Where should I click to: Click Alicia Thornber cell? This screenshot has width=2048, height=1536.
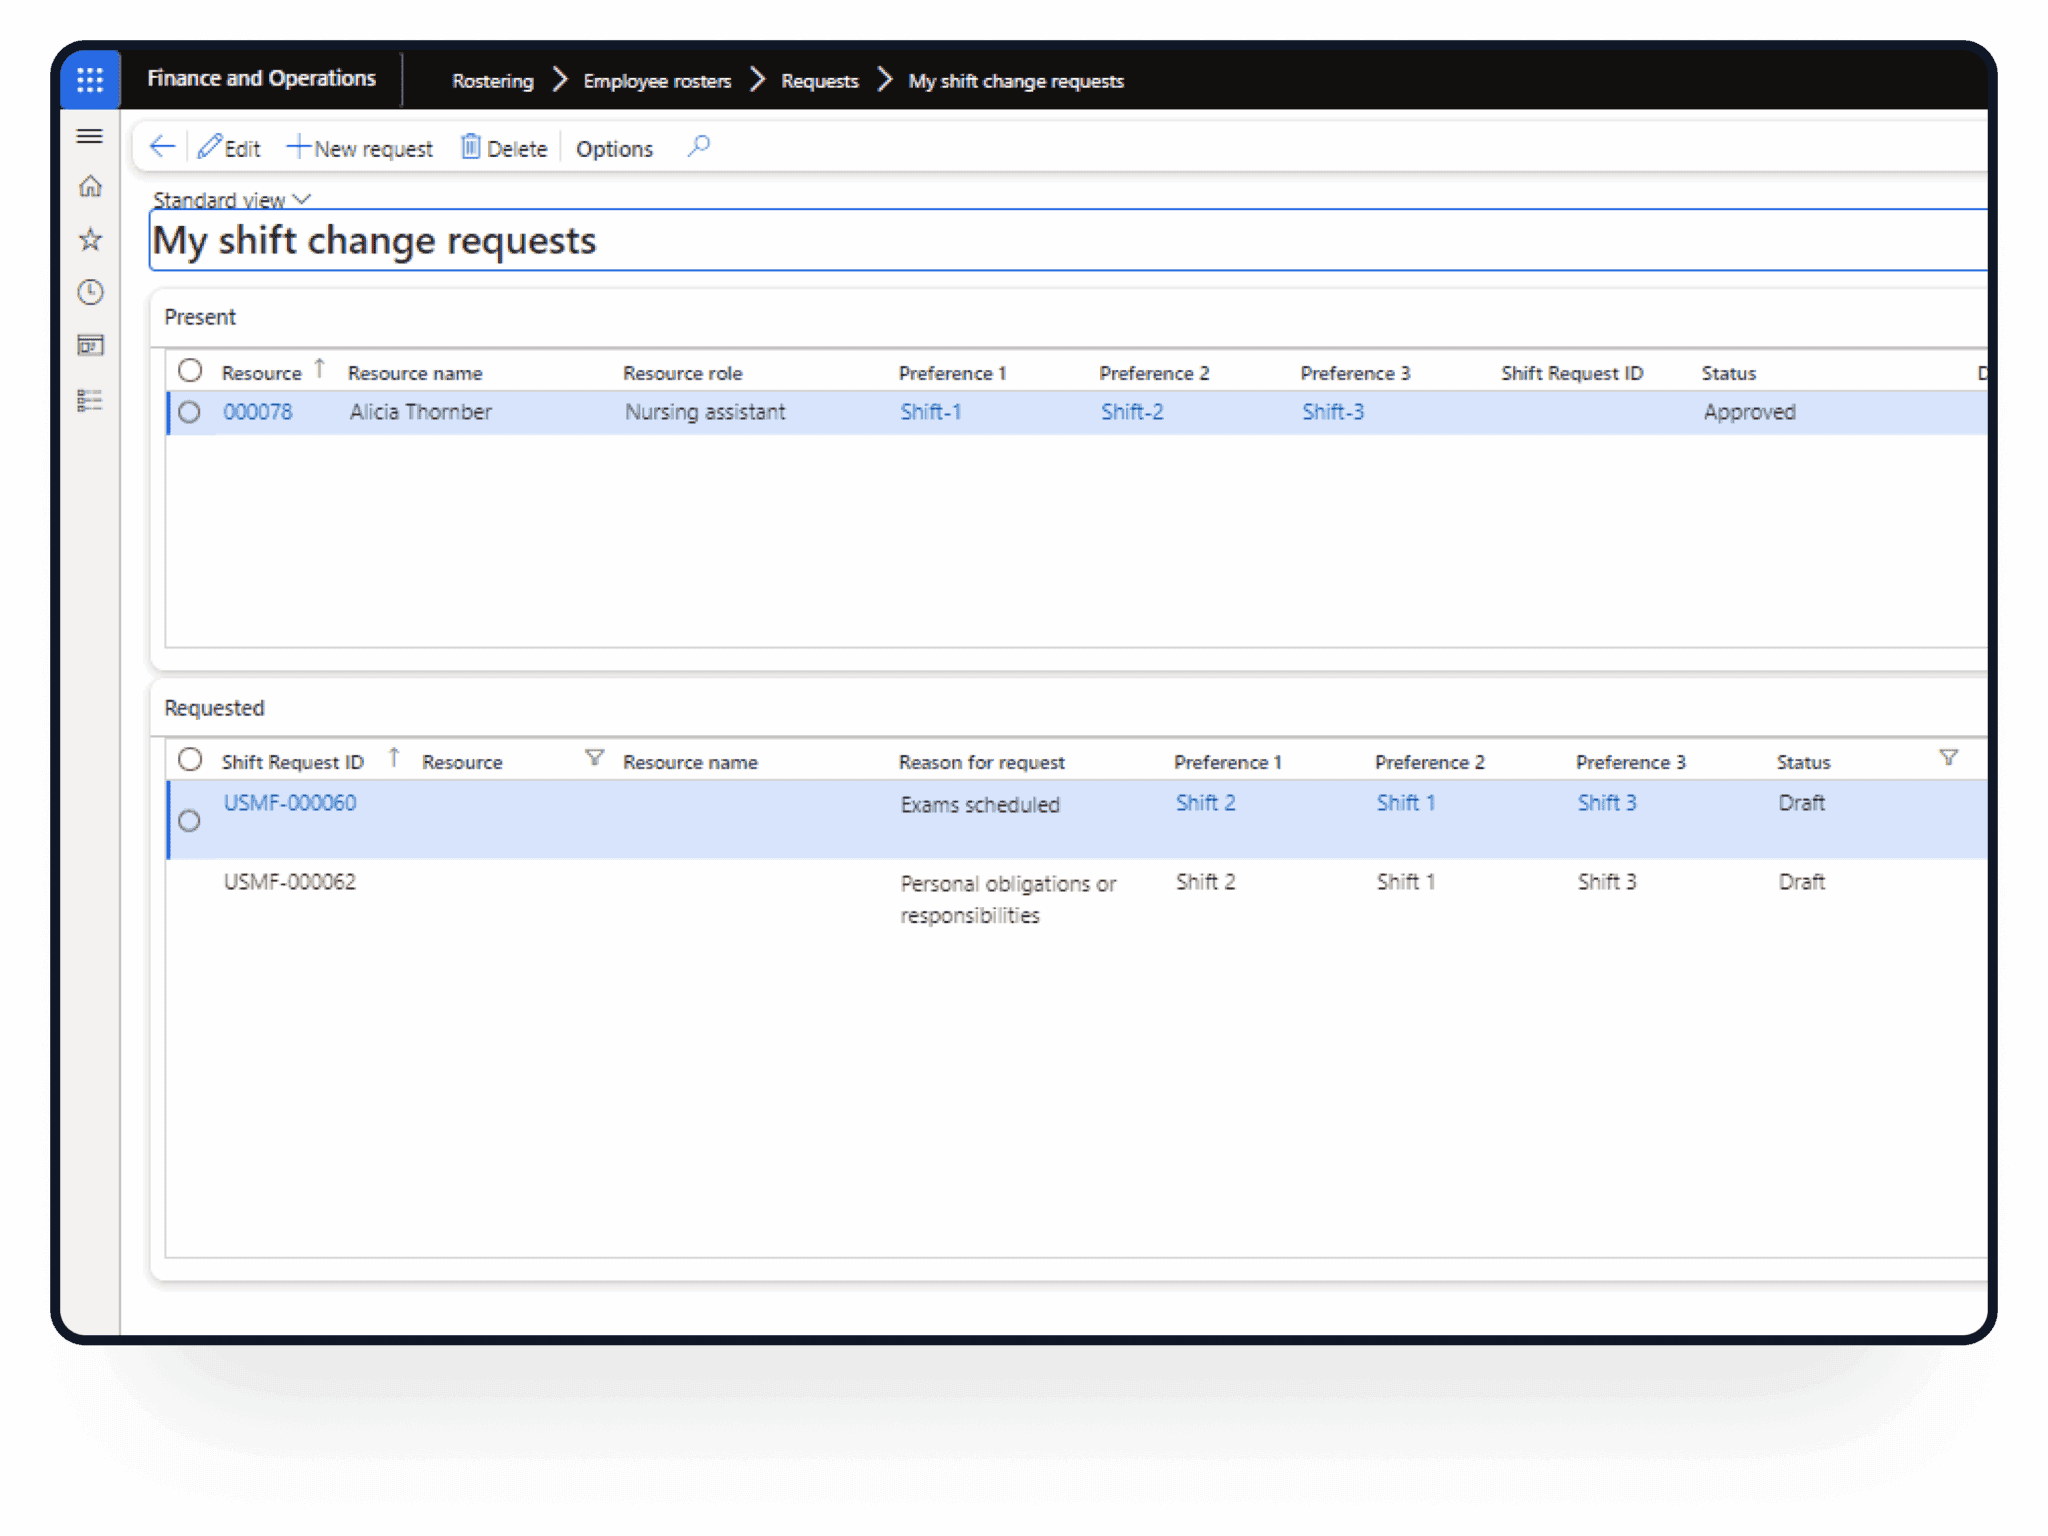[421, 412]
